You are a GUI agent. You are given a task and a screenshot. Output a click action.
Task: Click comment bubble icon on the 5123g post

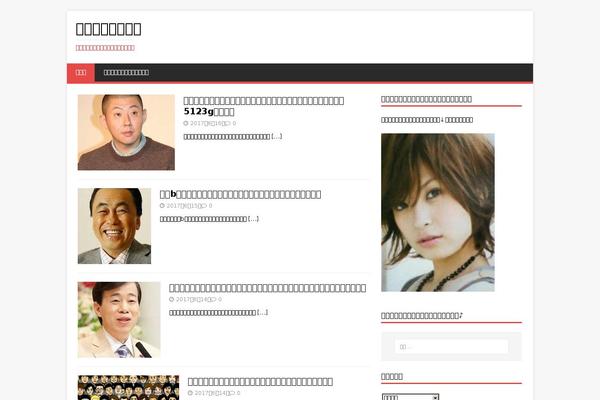(228, 123)
